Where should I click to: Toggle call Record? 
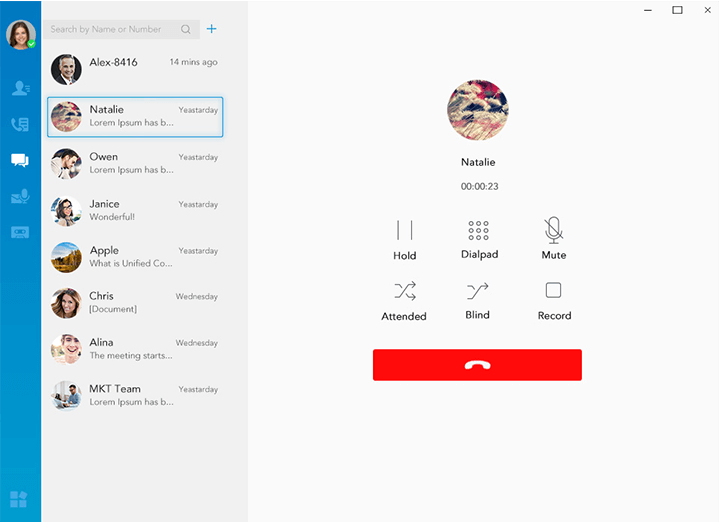tap(554, 301)
